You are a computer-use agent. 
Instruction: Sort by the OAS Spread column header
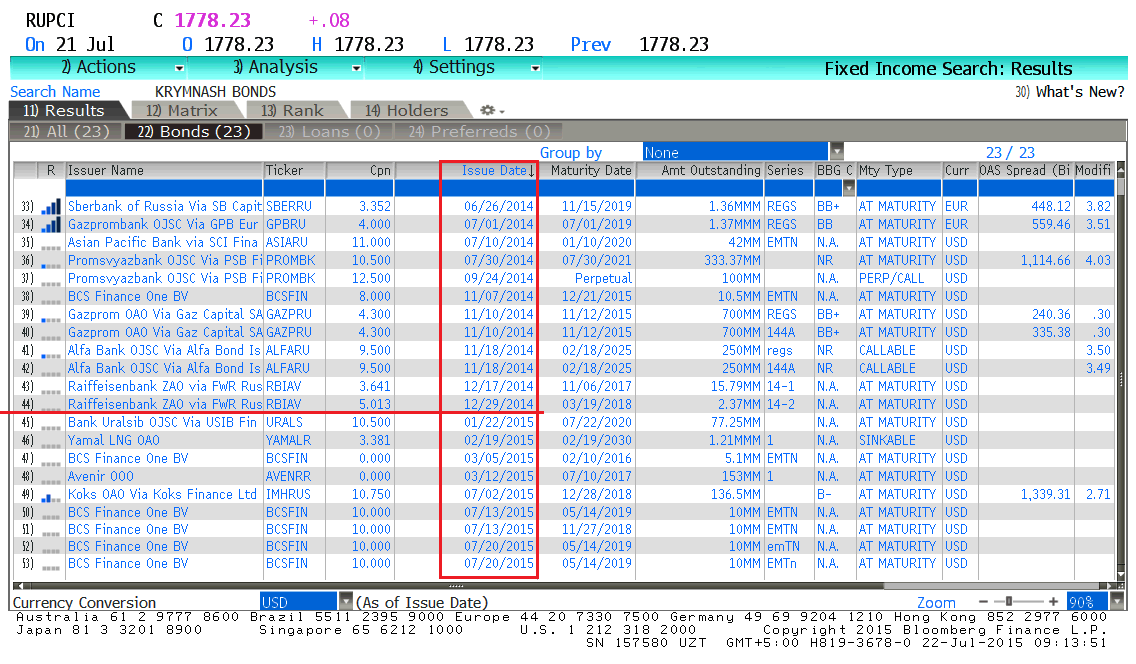(x=1025, y=170)
